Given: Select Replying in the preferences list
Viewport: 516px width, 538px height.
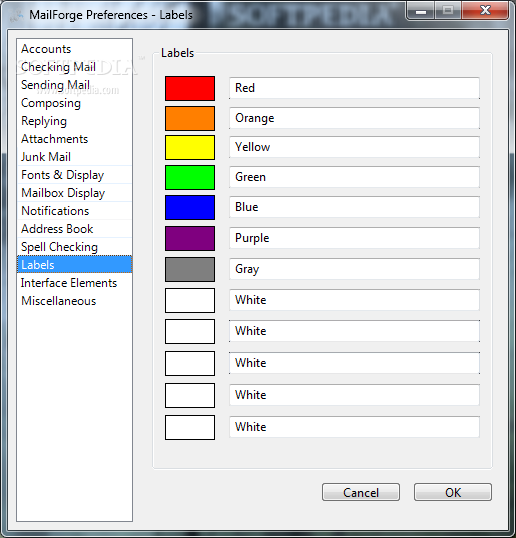Looking at the screenshot, I should pyautogui.click(x=74, y=121).
